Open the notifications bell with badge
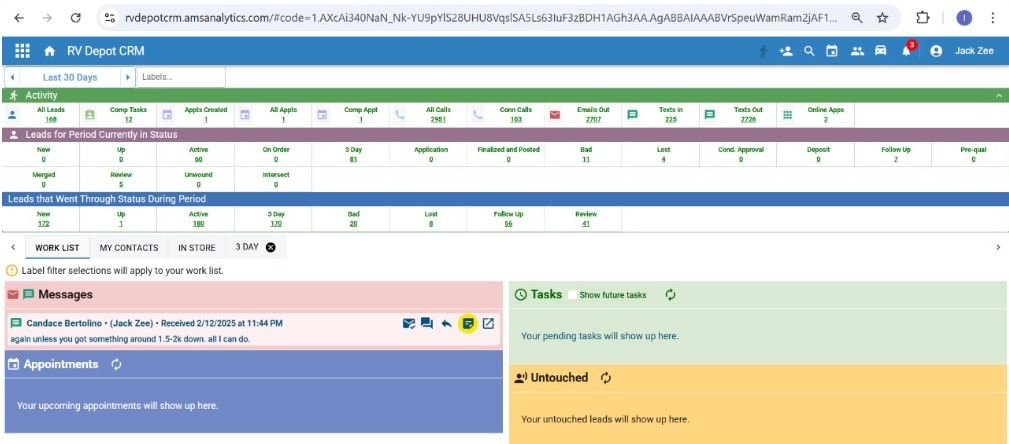The height and width of the screenshot is (444, 1009). tap(907, 51)
